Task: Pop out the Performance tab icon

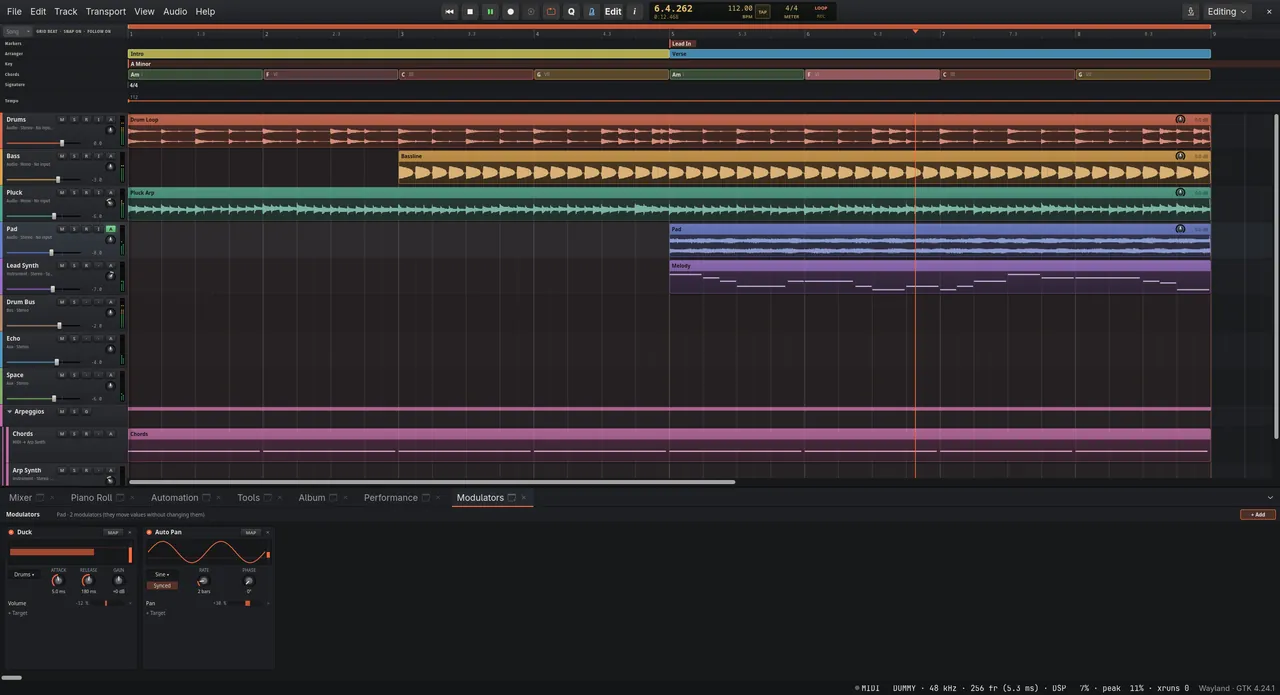Action: coord(427,497)
